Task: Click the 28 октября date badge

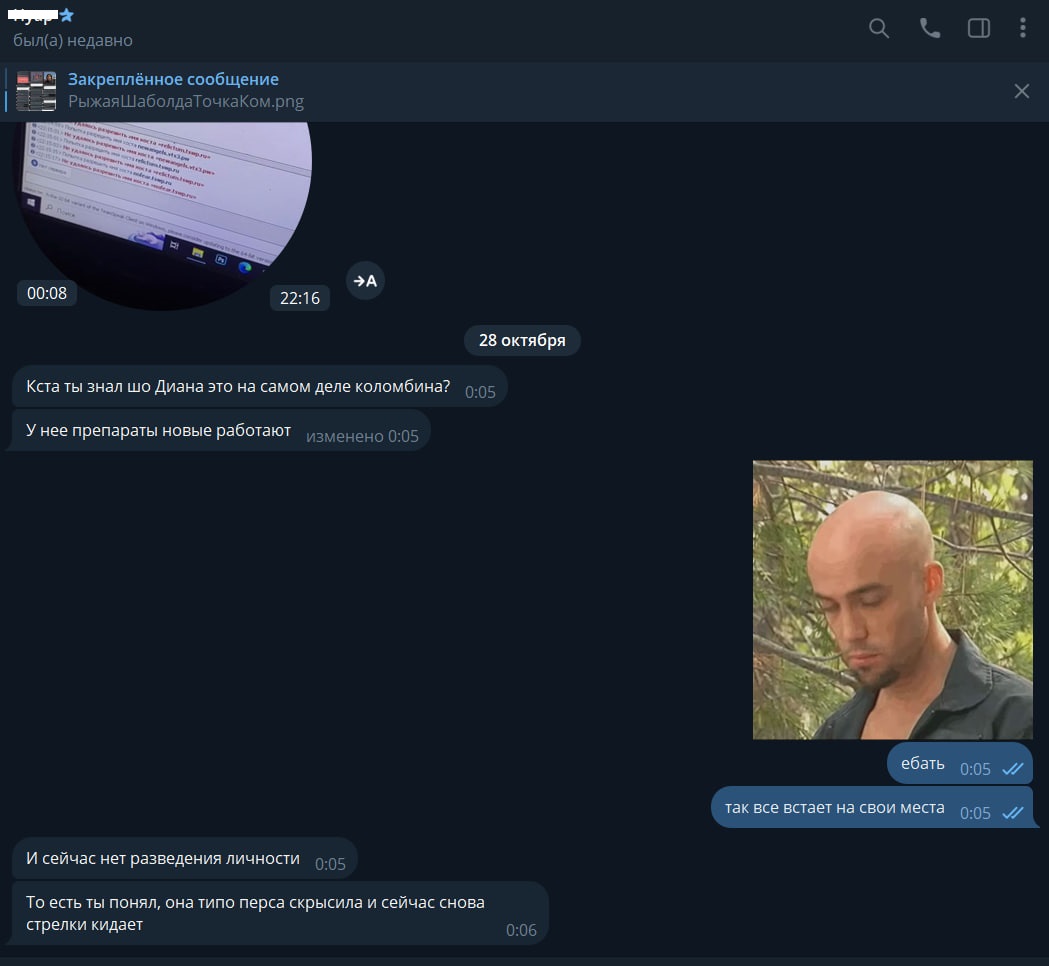Action: pos(522,340)
